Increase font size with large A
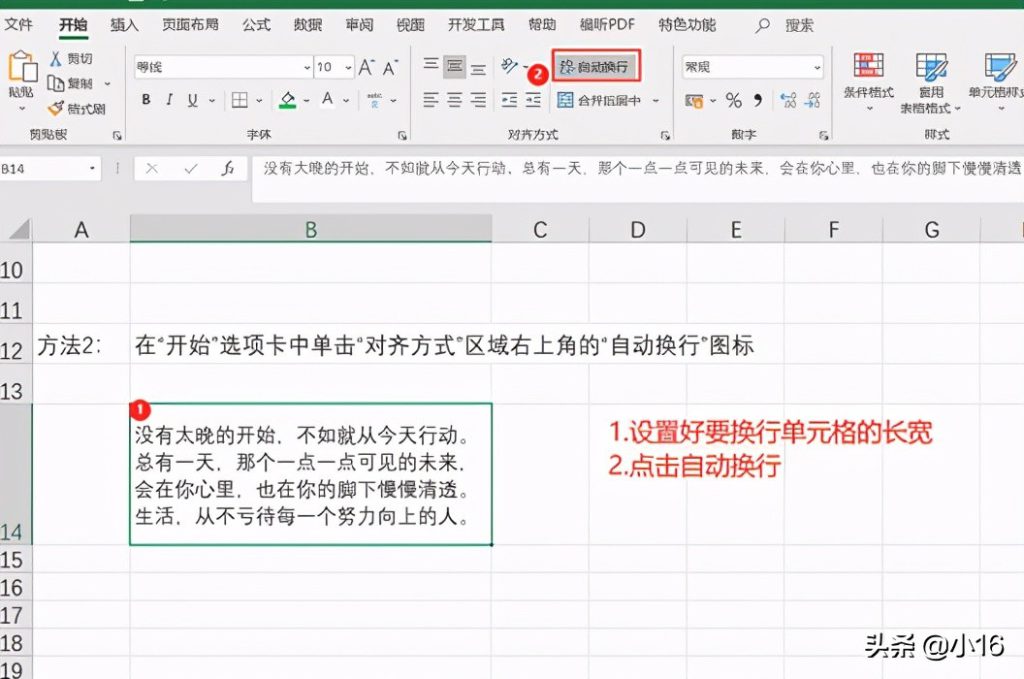The image size is (1024, 679). tap(366, 67)
